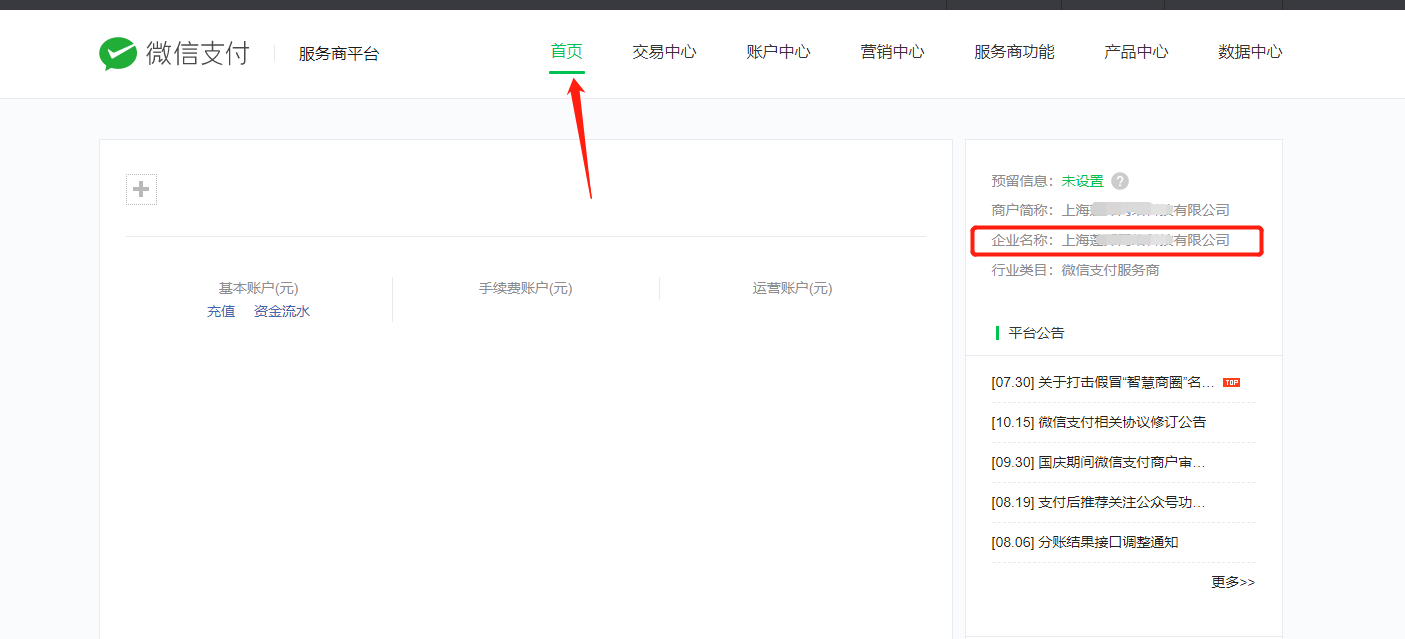Open [08.19] 支付后推荐关注公众号功 announcement
This screenshot has width=1405, height=639.
[x=1099, y=502]
